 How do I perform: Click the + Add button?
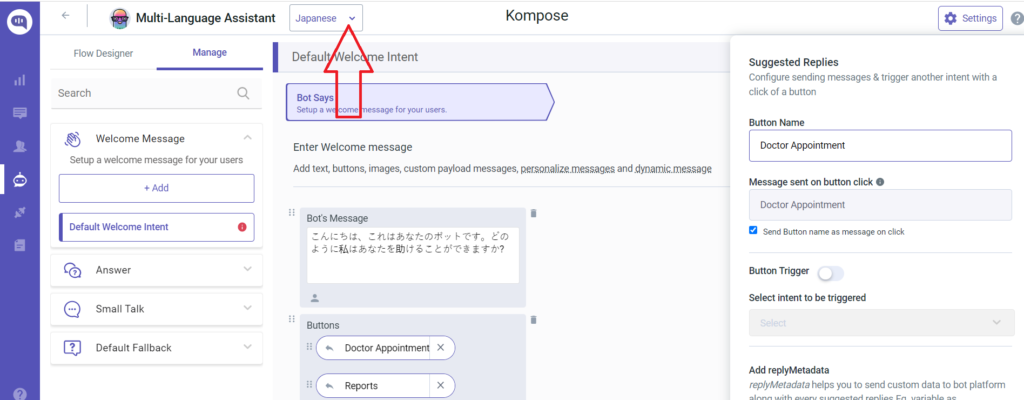(x=157, y=188)
